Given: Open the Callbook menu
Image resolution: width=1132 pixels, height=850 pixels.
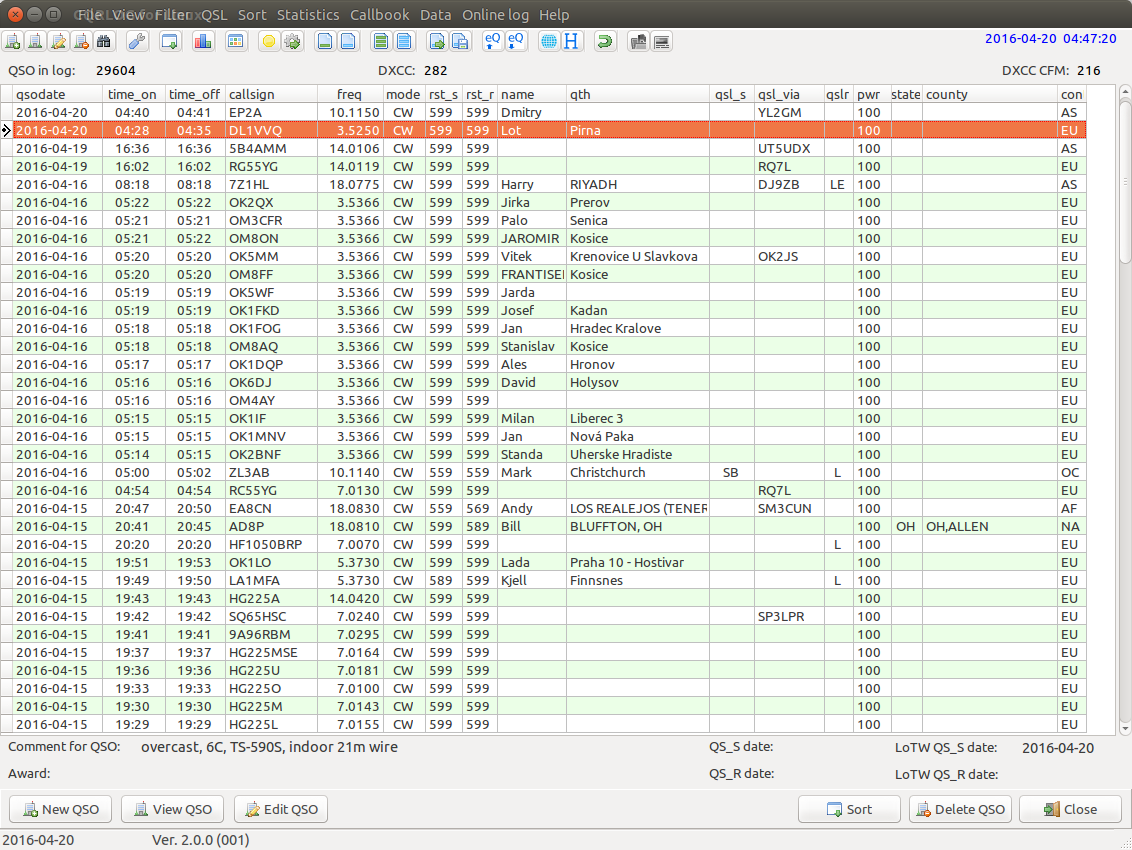Looking at the screenshot, I should [x=380, y=14].
